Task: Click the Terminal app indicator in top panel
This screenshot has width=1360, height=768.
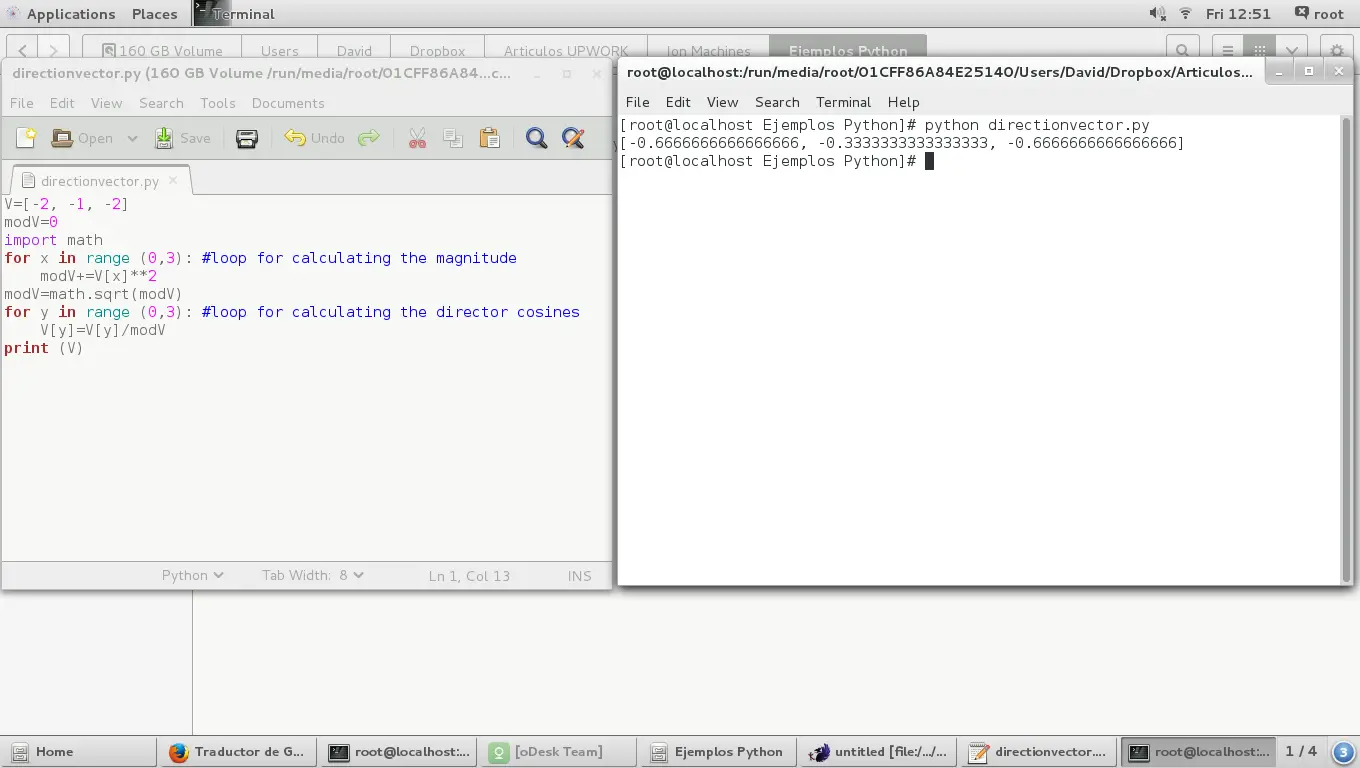Action: pyautogui.click(x=234, y=14)
